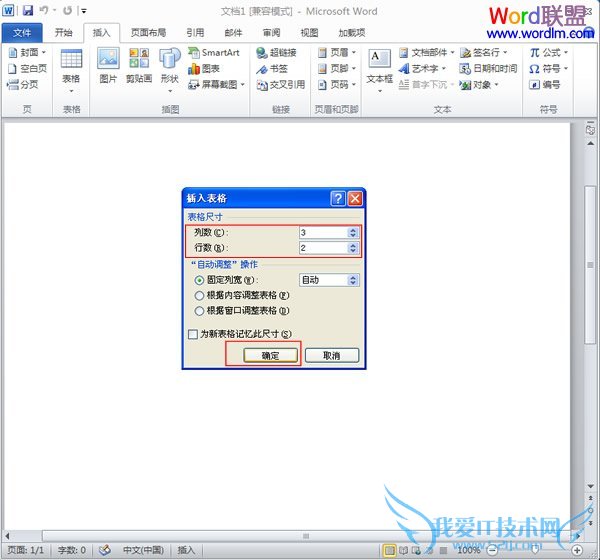
Task: Open the 表格 table menu in the ribbon
Action: tap(71, 71)
